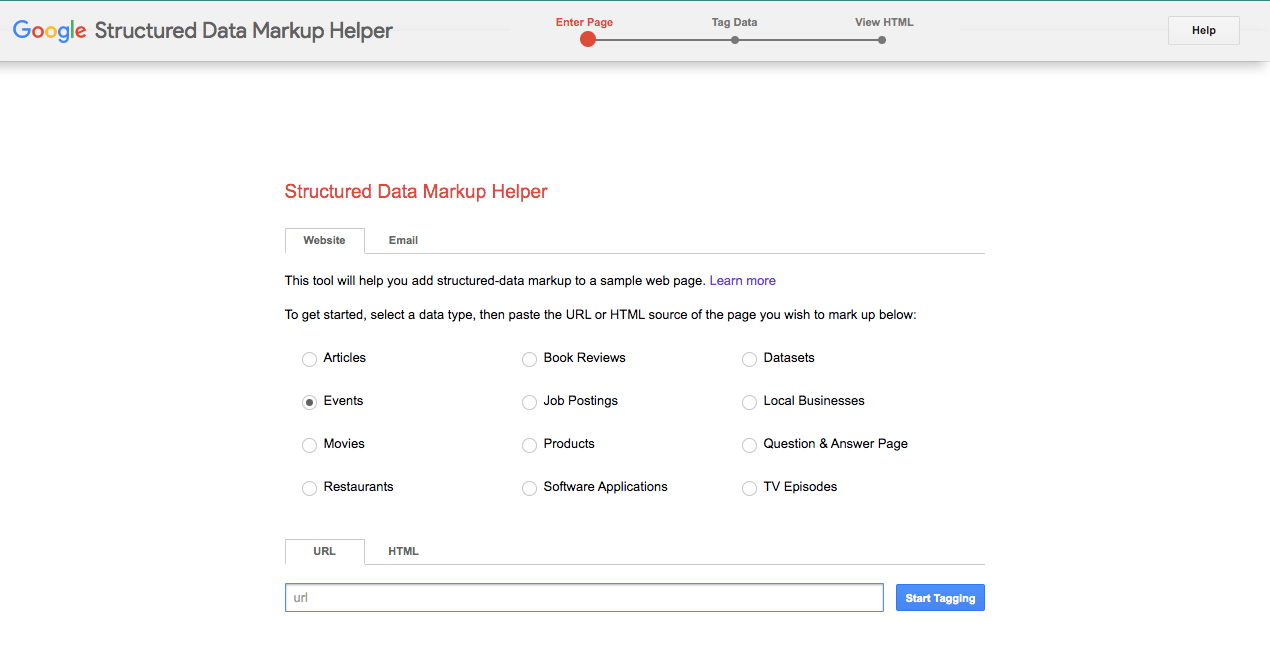Screen dimensions: 1270x654
Task: Focus the url text input field
Action: click(x=584, y=598)
